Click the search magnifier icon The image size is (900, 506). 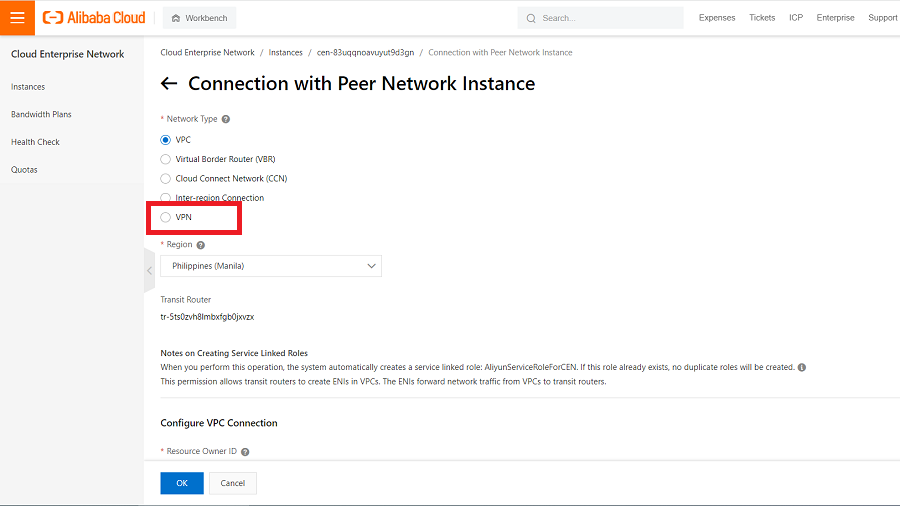pos(531,18)
